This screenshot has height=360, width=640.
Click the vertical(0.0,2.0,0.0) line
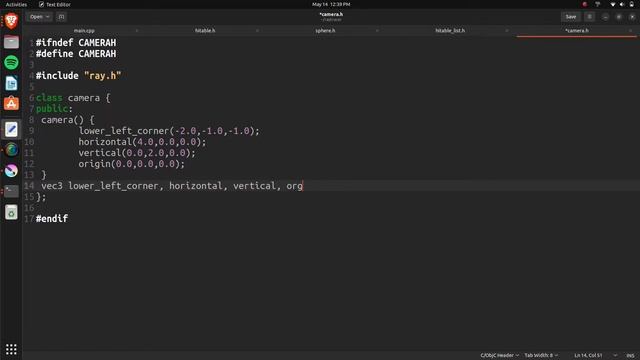(x=137, y=153)
